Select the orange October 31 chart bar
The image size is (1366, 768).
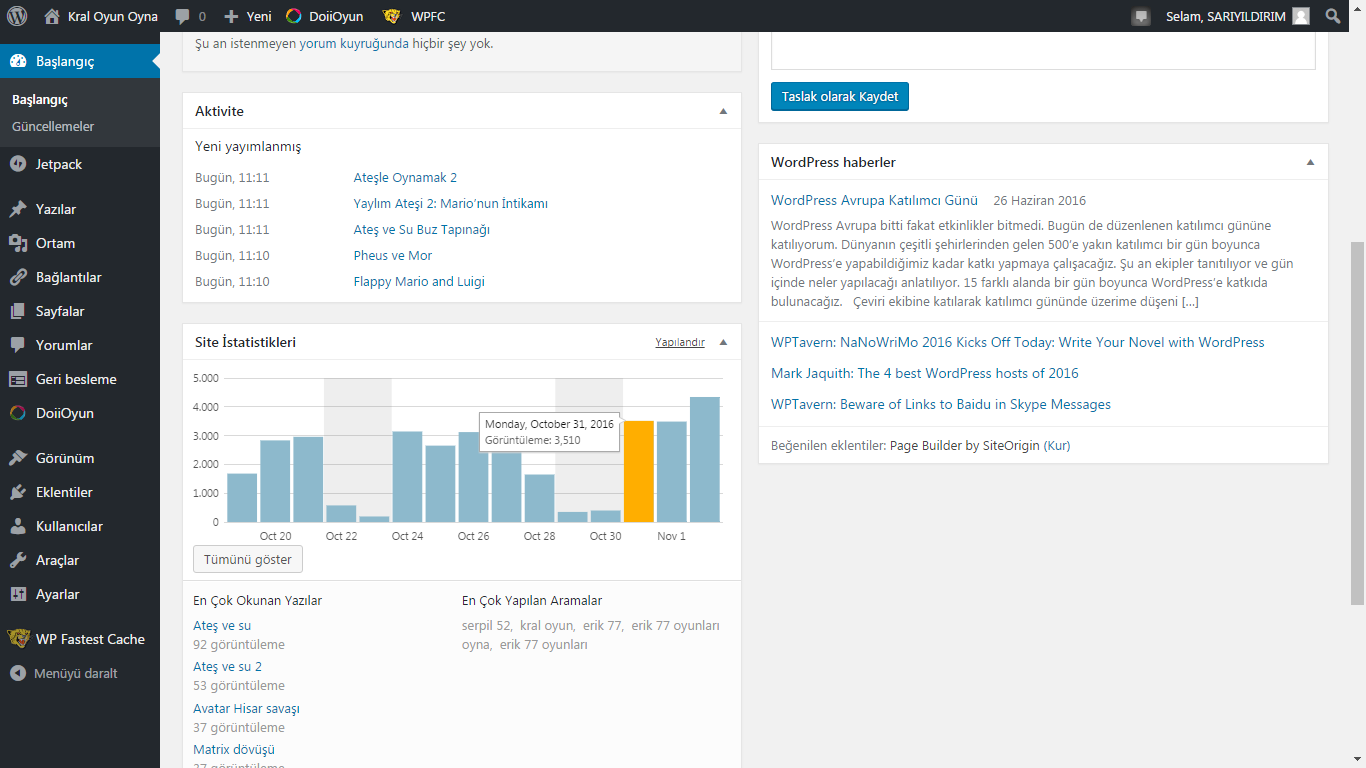[639, 471]
